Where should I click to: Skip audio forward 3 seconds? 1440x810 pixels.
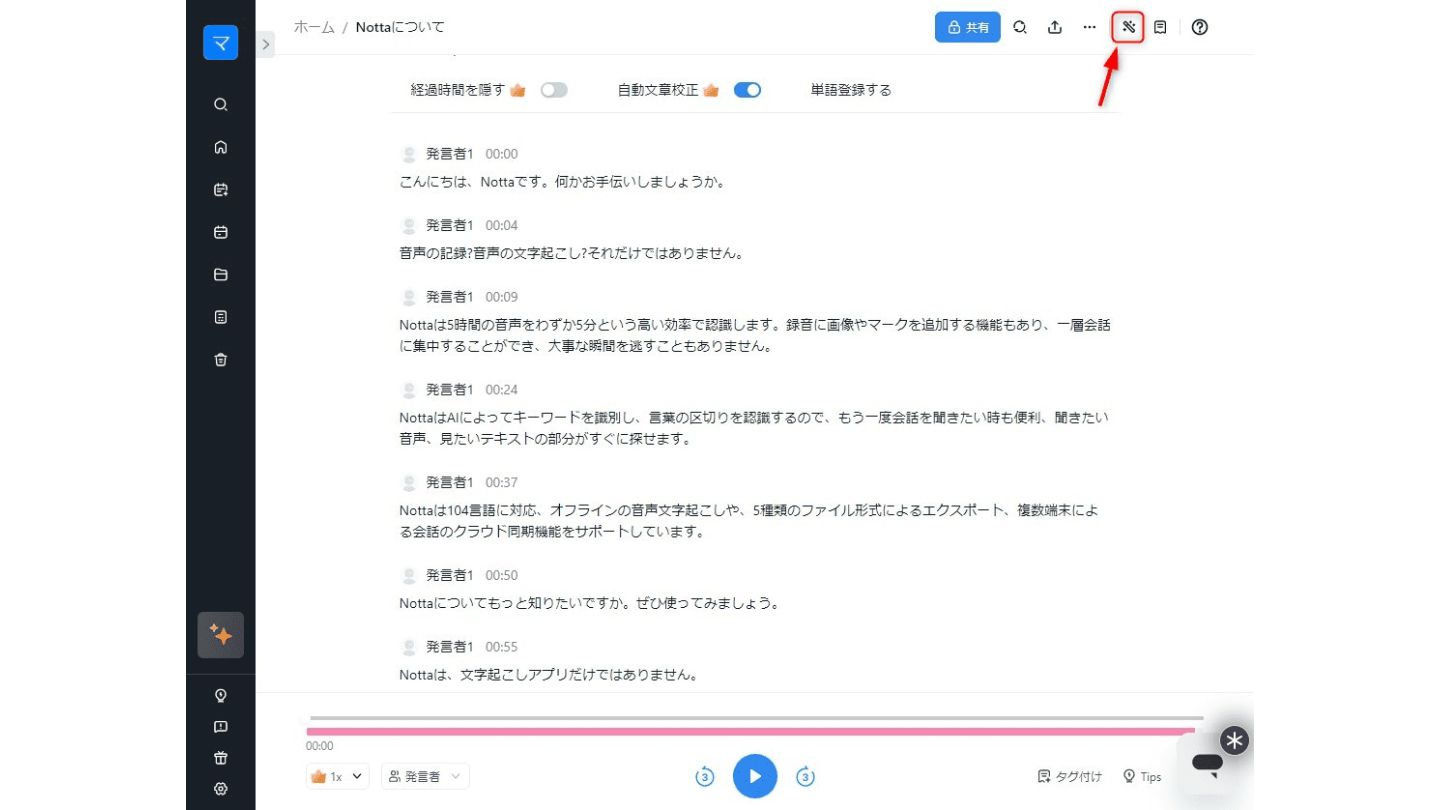click(806, 776)
